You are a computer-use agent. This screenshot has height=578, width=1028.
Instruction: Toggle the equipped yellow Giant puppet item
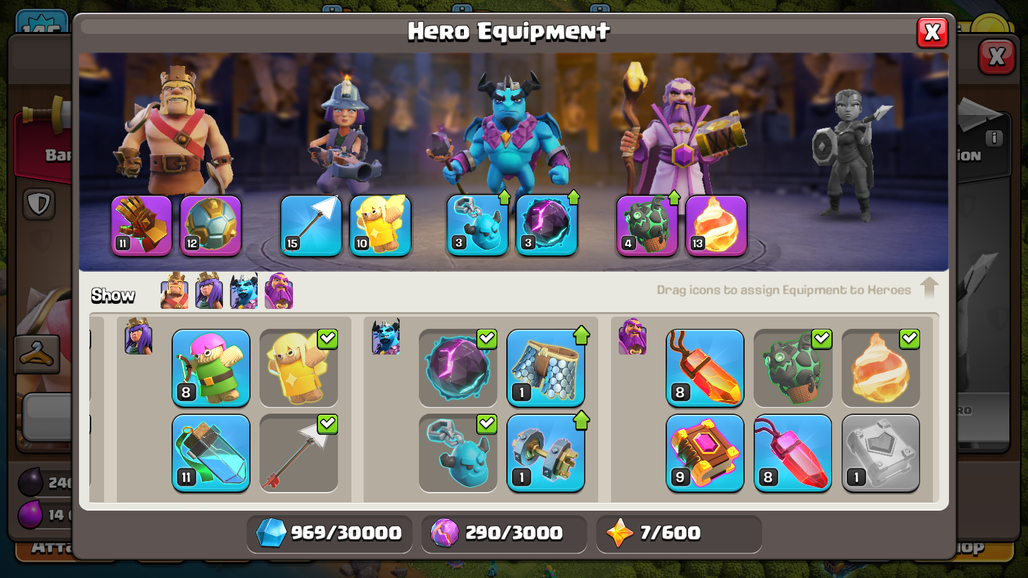(299, 368)
